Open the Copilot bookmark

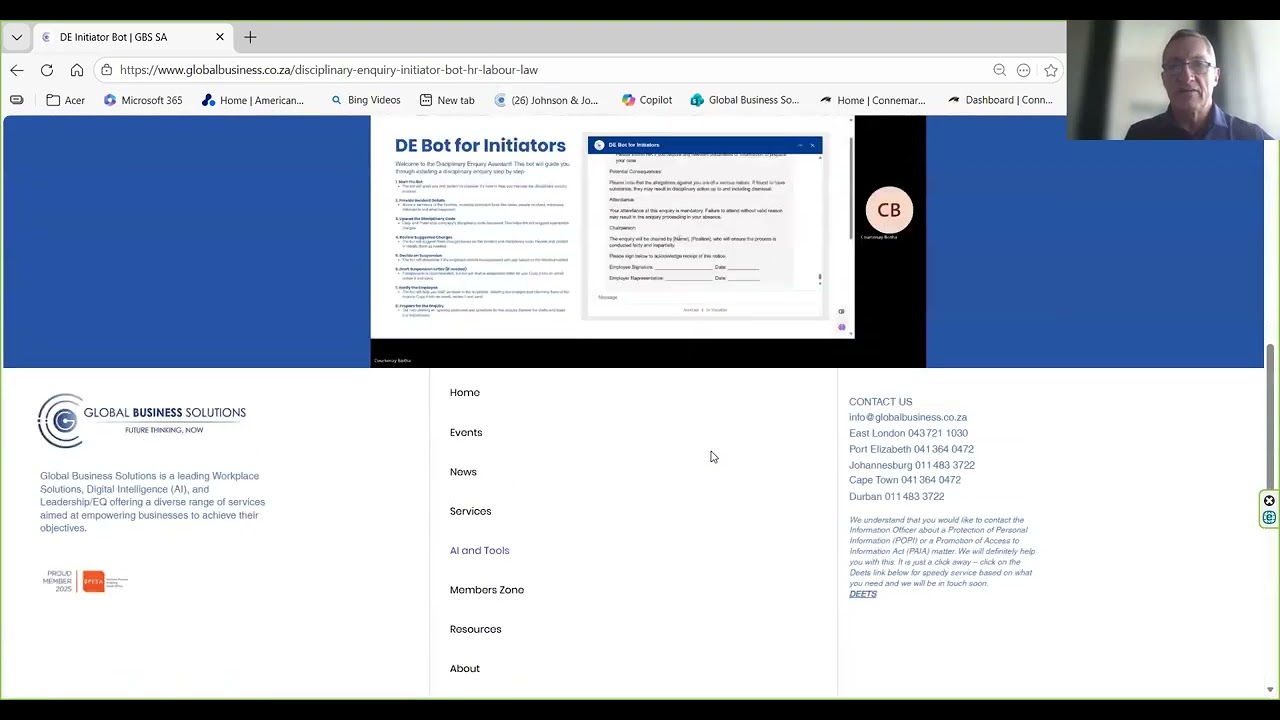point(647,100)
